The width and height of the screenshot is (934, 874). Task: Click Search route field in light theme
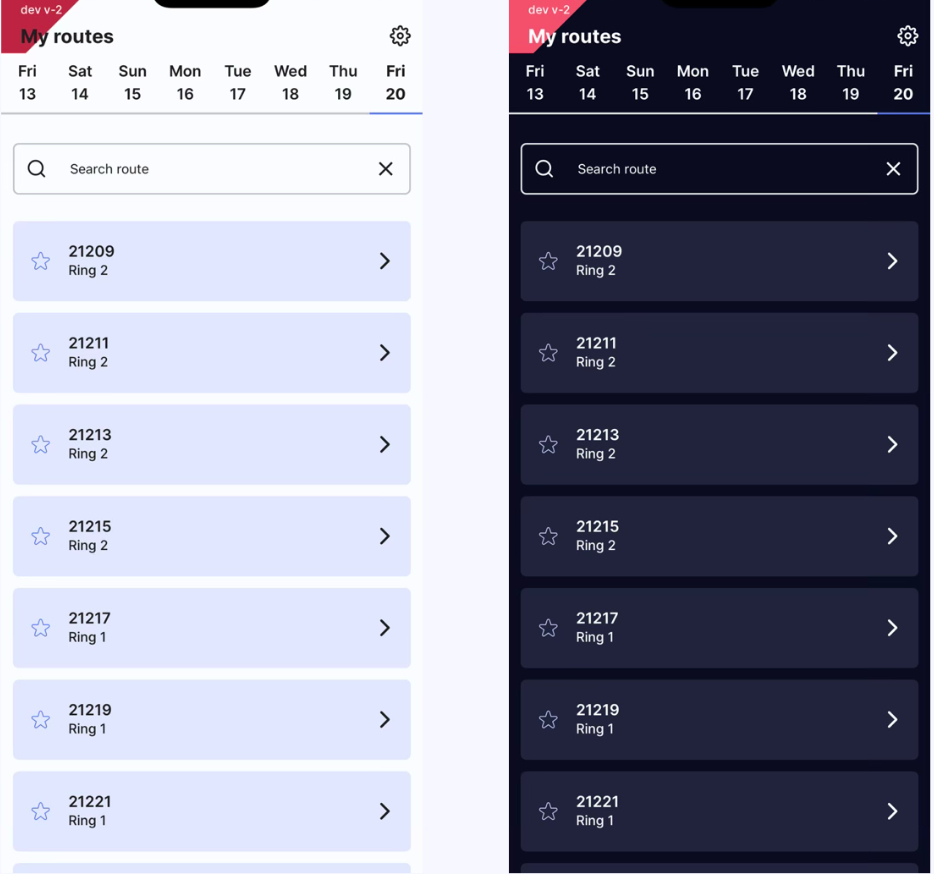pyautogui.click(x=210, y=169)
